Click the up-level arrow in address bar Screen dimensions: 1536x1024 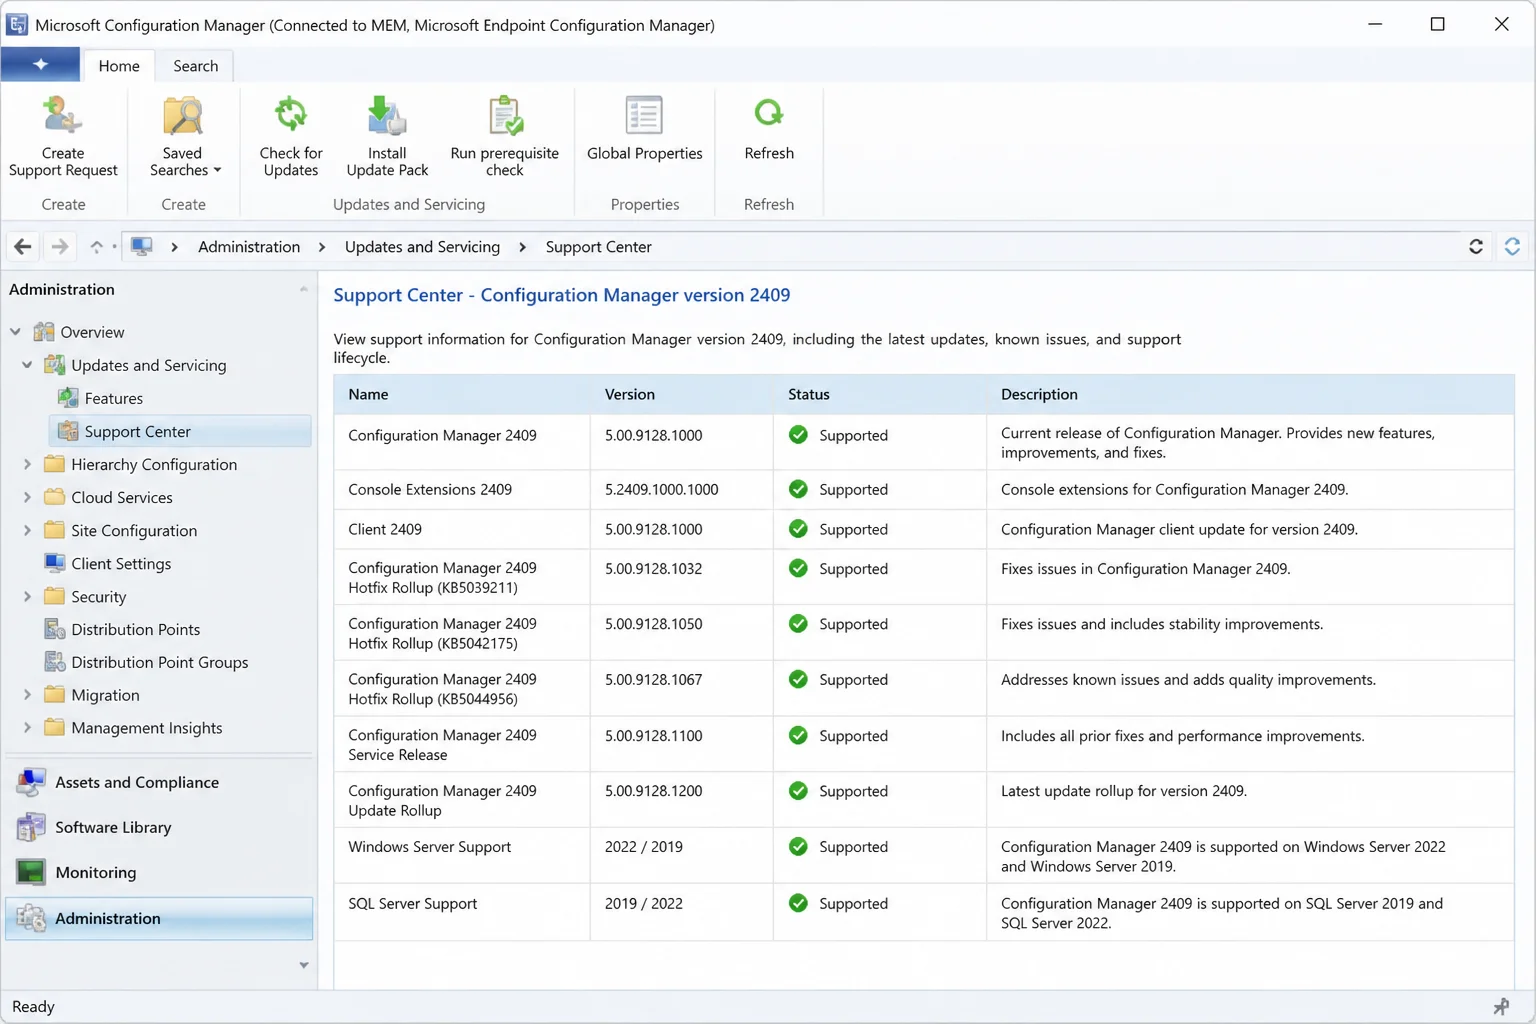click(96, 246)
